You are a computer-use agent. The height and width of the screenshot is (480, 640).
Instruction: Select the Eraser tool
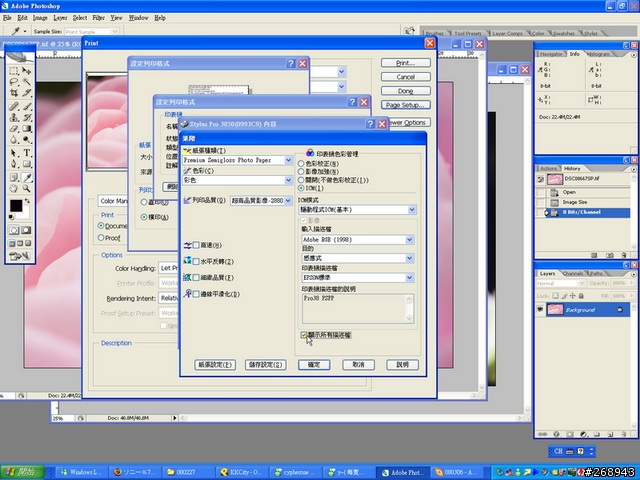13,129
